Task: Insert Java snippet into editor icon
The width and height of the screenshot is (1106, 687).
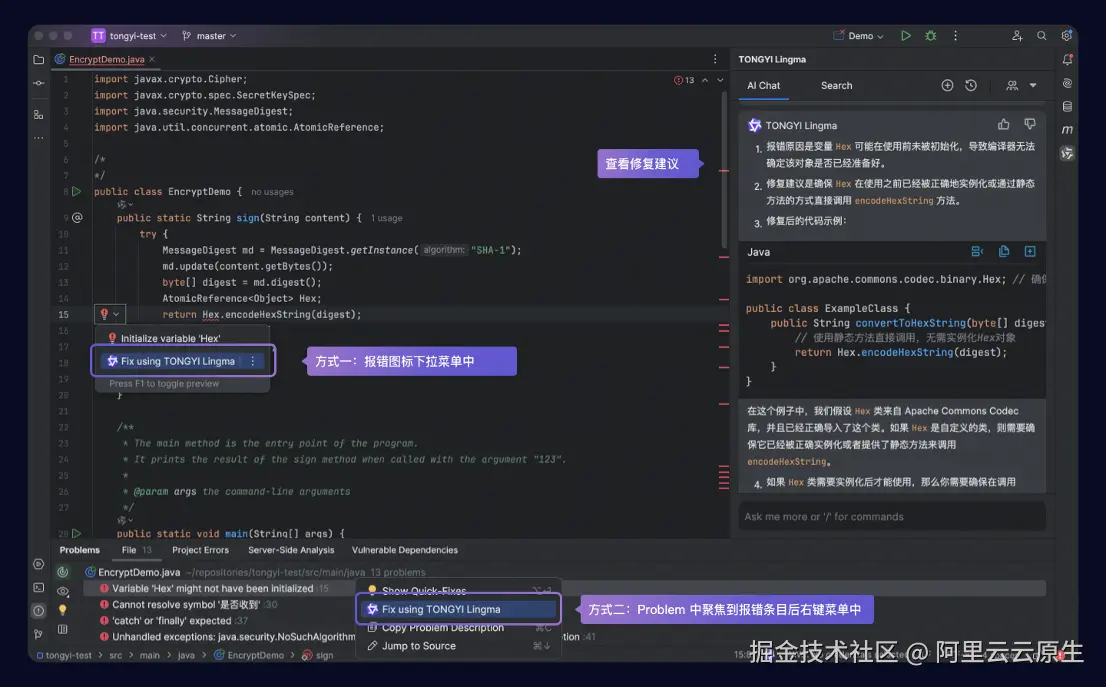Action: click(x=977, y=252)
